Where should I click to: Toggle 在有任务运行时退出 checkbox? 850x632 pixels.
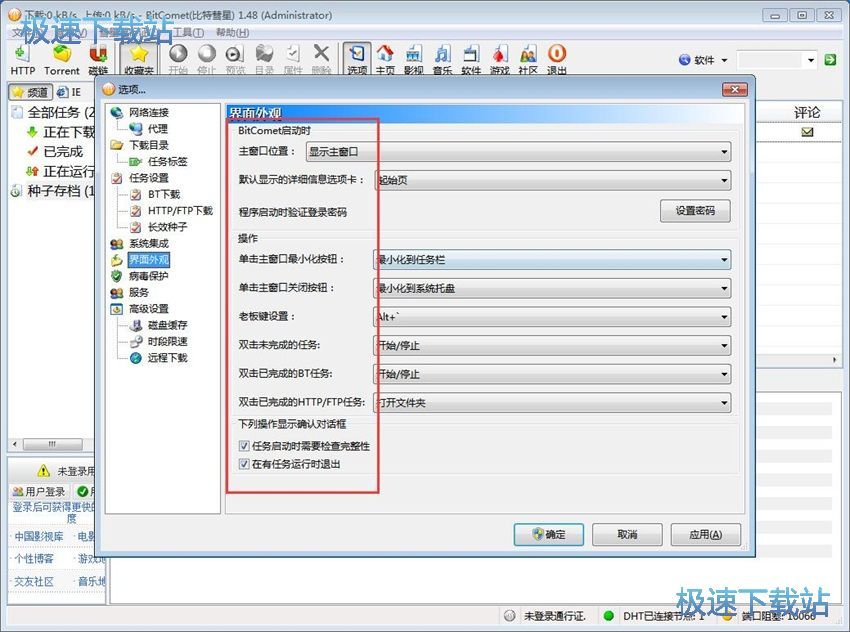tap(244, 464)
